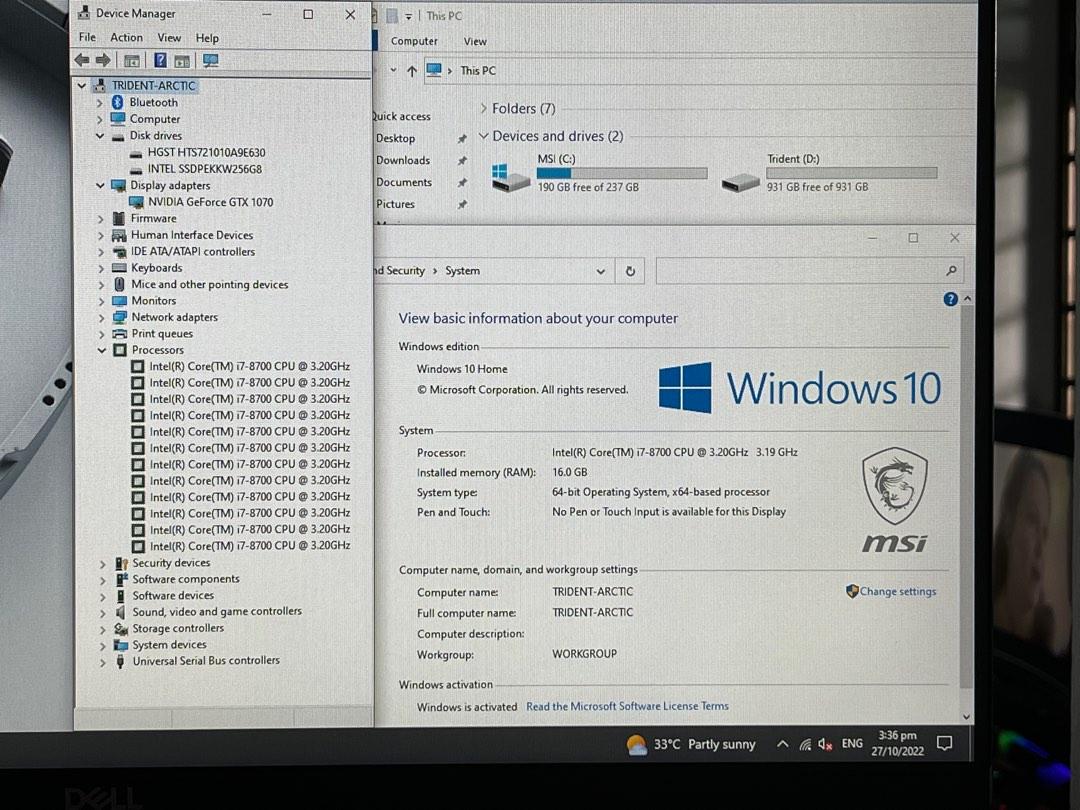Open Read the Microsoft Software License Terms link

click(627, 706)
